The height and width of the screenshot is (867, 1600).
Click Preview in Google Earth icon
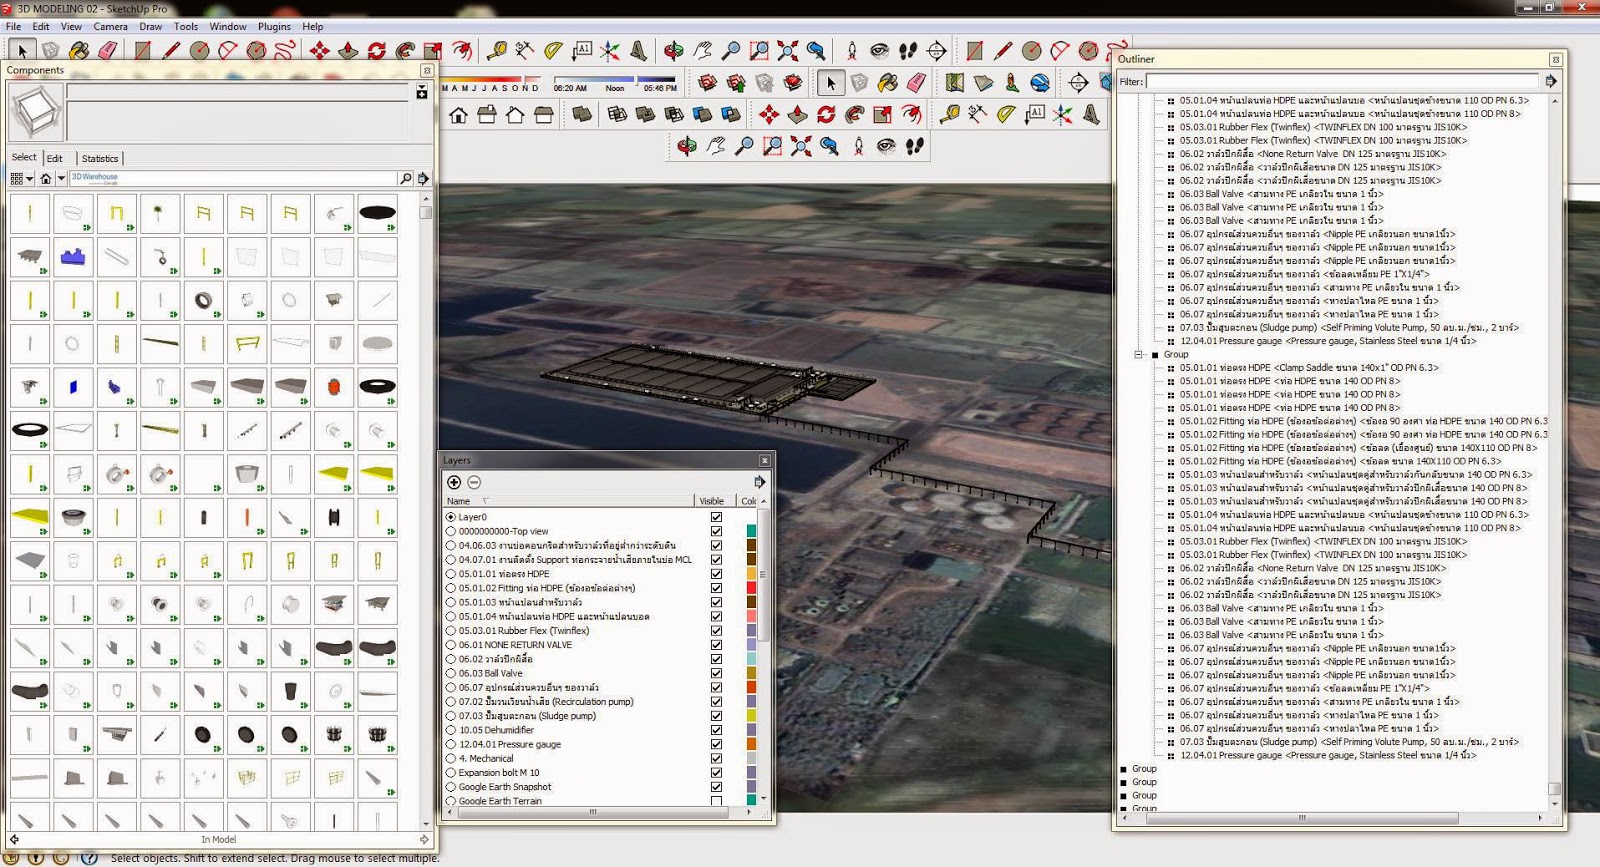1040,82
